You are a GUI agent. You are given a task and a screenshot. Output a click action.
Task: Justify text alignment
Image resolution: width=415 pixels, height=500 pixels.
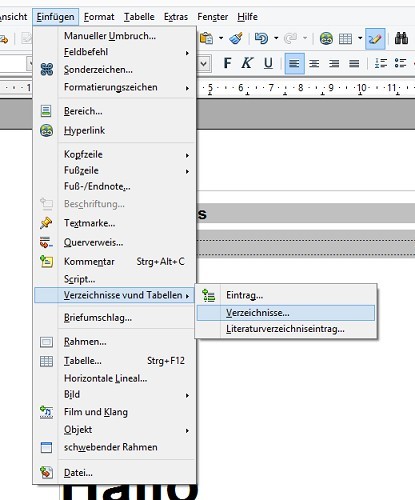tap(354, 63)
